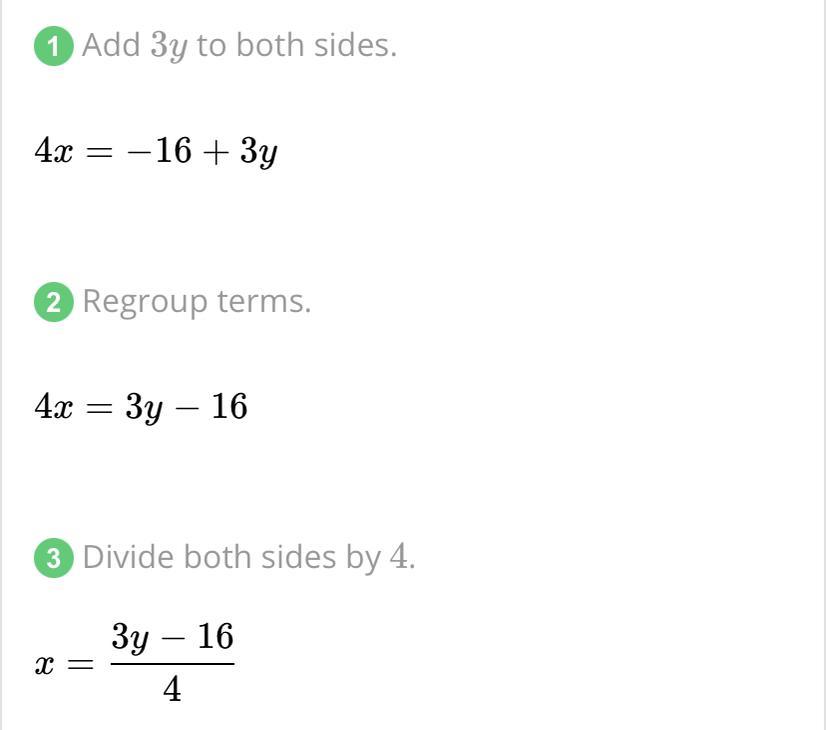826x730 pixels.
Task: Click the green step 3 badge
Action: pyautogui.click(x=53, y=558)
